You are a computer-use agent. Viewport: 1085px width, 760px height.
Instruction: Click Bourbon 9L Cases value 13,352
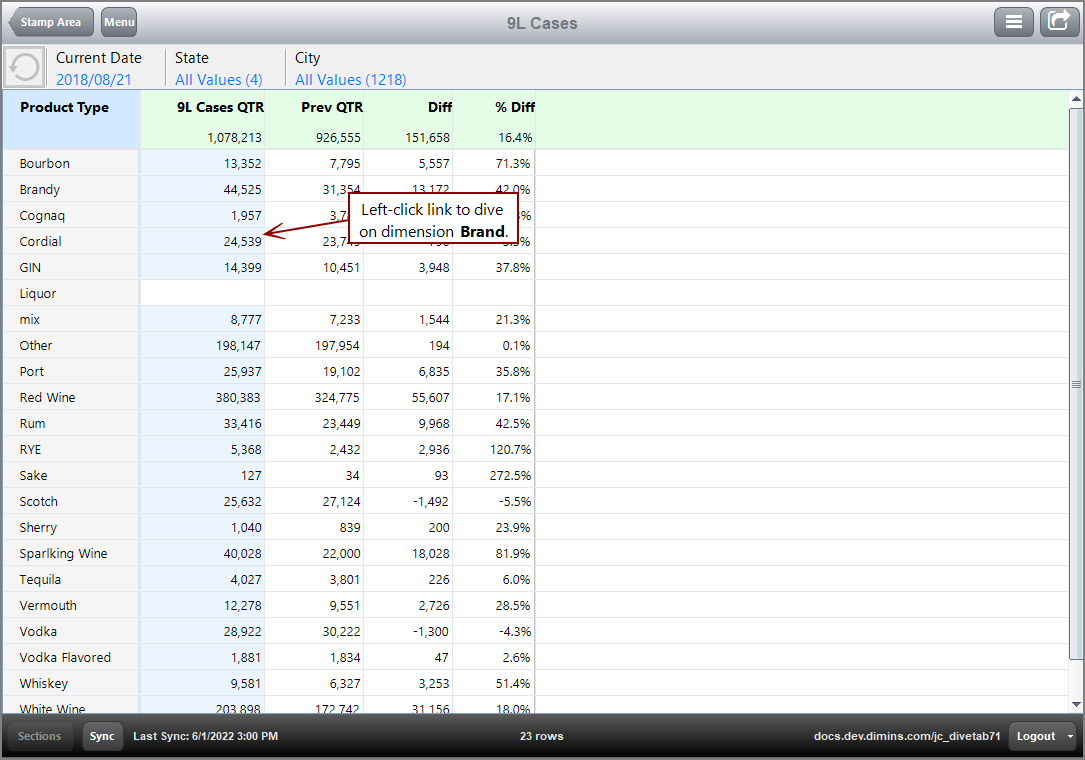[242, 163]
